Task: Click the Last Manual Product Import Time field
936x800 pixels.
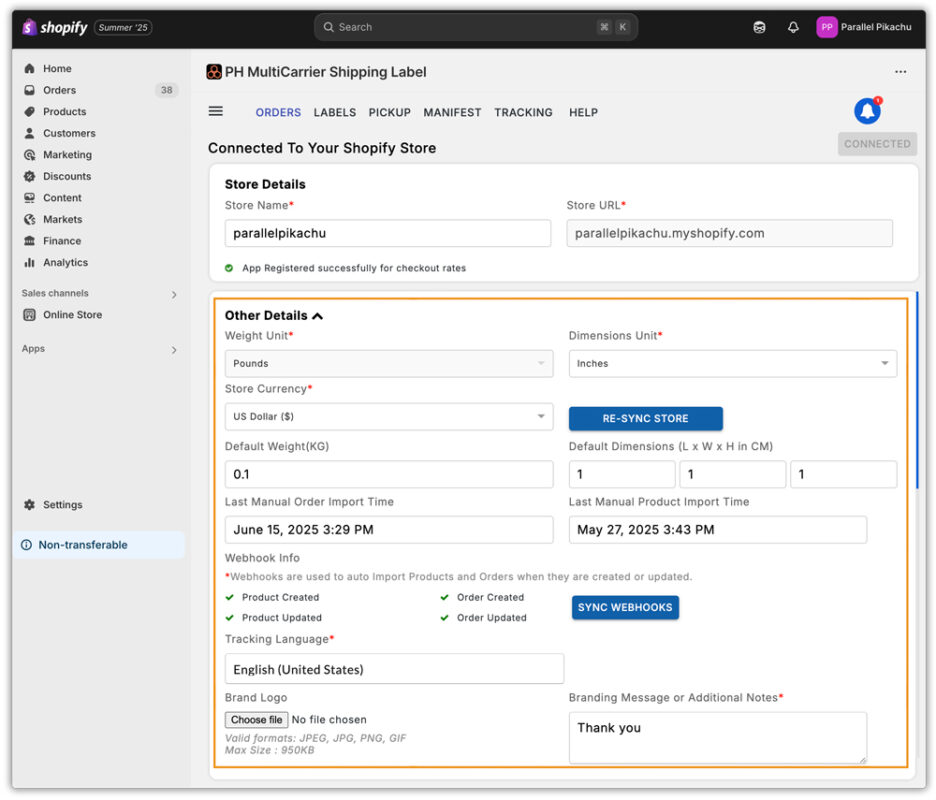Action: (x=718, y=530)
